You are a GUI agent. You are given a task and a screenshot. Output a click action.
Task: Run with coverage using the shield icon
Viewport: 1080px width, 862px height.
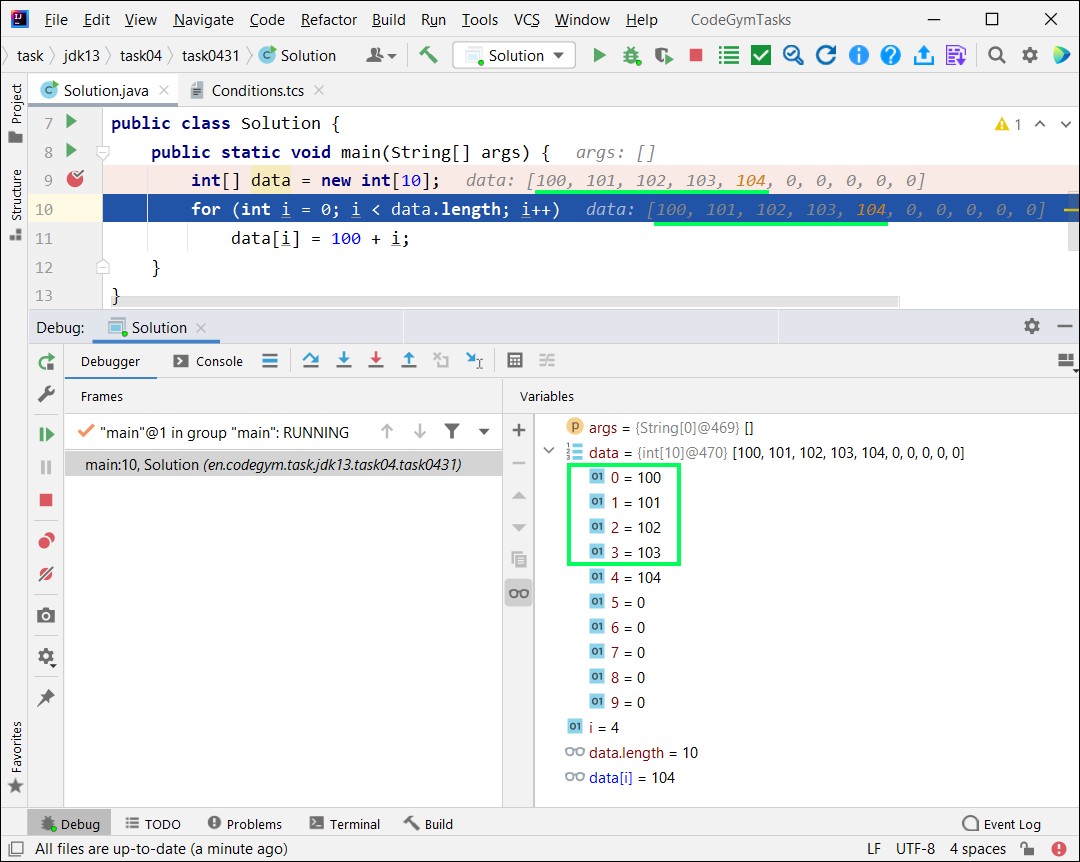663,55
